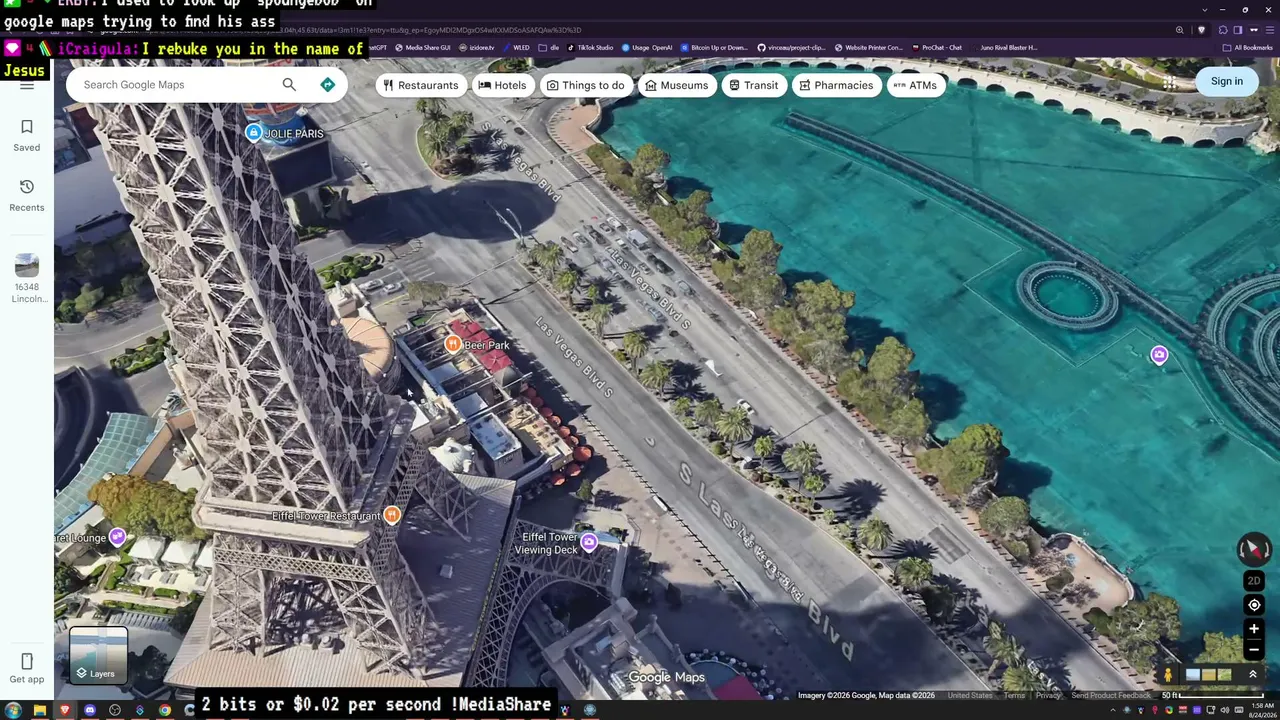Open the WLED bookmark
Screen dimensions: 1280x720
pos(516,47)
